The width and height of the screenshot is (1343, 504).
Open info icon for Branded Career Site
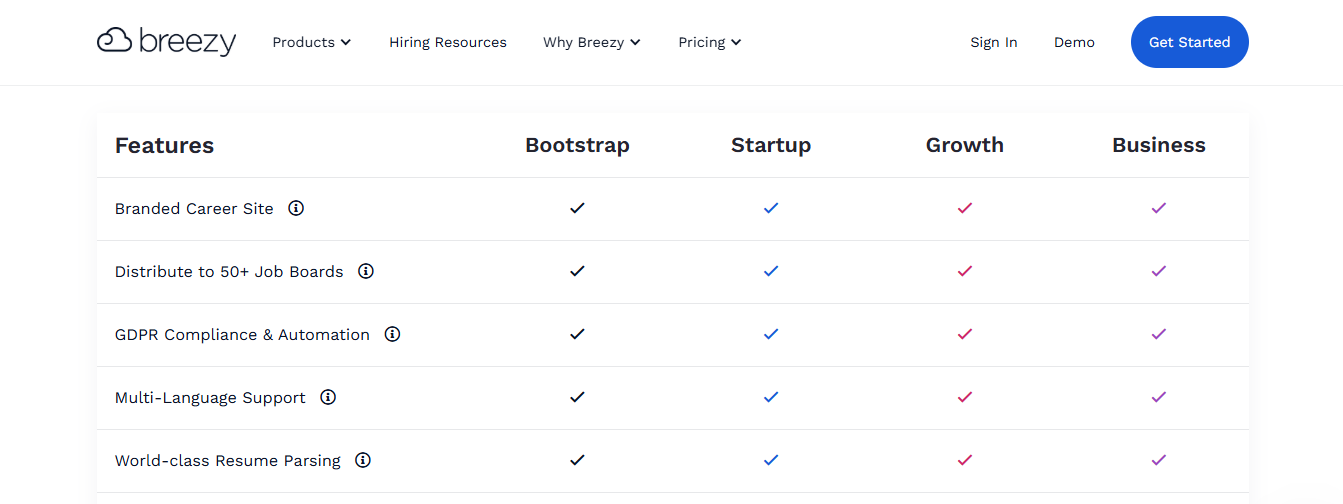click(x=296, y=208)
